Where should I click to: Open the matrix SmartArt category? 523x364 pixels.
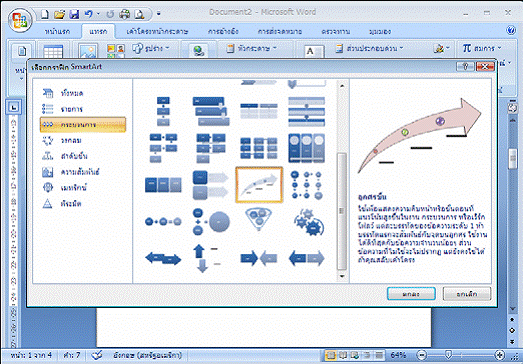coord(64,188)
